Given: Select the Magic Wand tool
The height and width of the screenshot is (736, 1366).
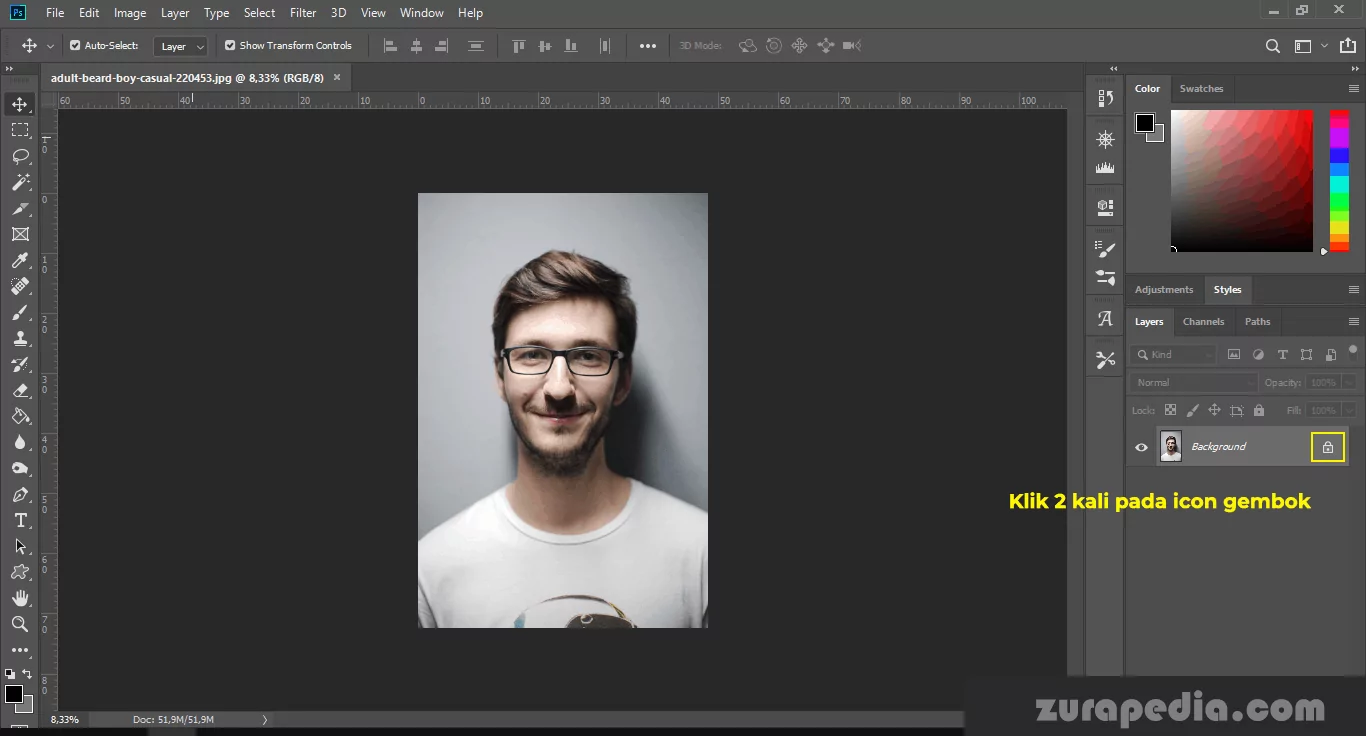Looking at the screenshot, I should (20, 182).
